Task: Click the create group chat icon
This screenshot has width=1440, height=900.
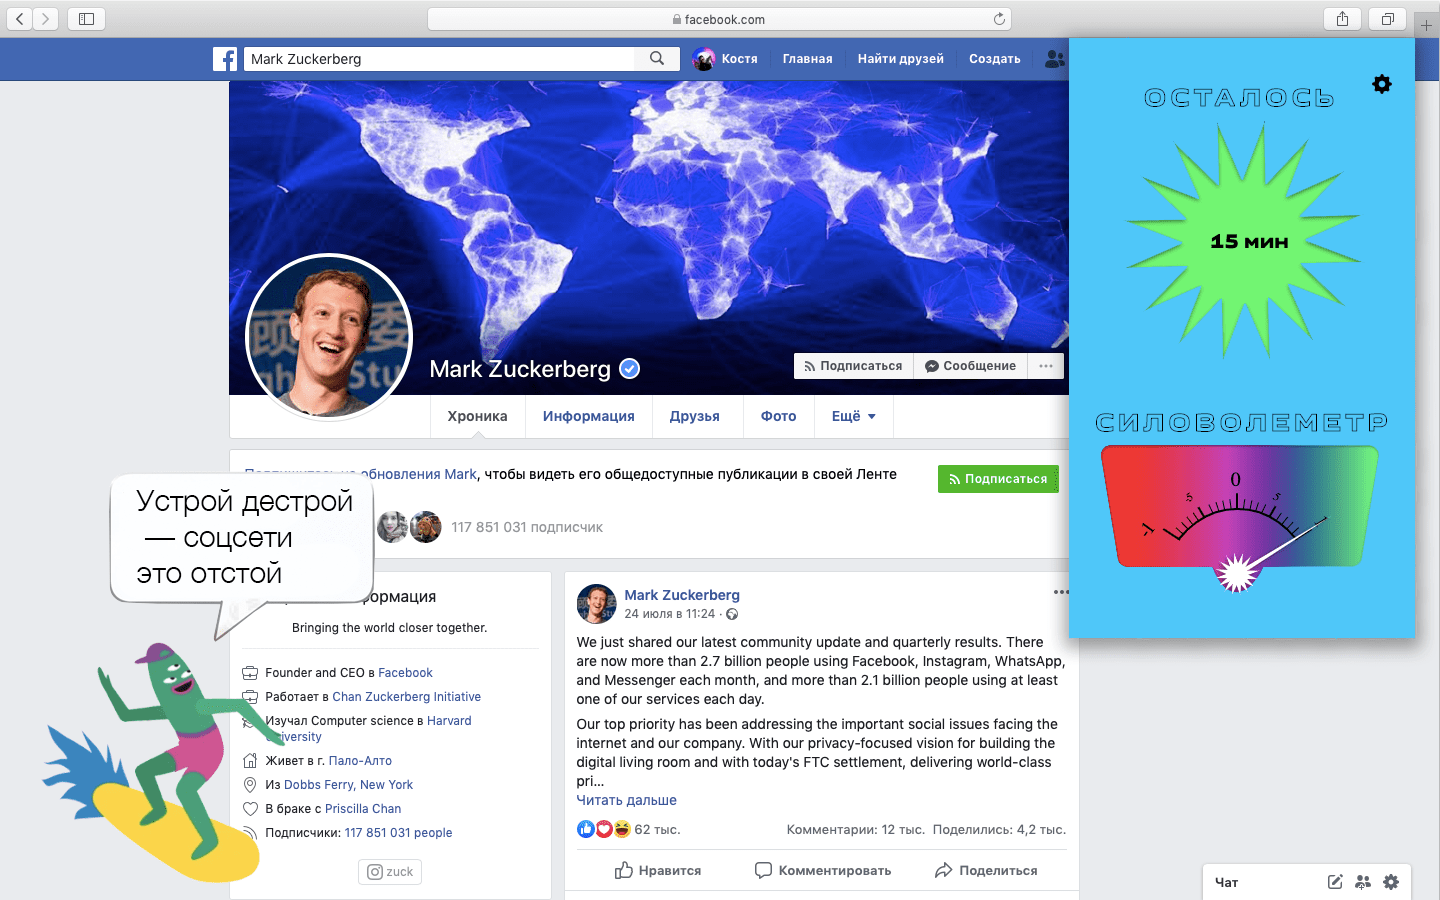Action: pyautogui.click(x=1363, y=882)
